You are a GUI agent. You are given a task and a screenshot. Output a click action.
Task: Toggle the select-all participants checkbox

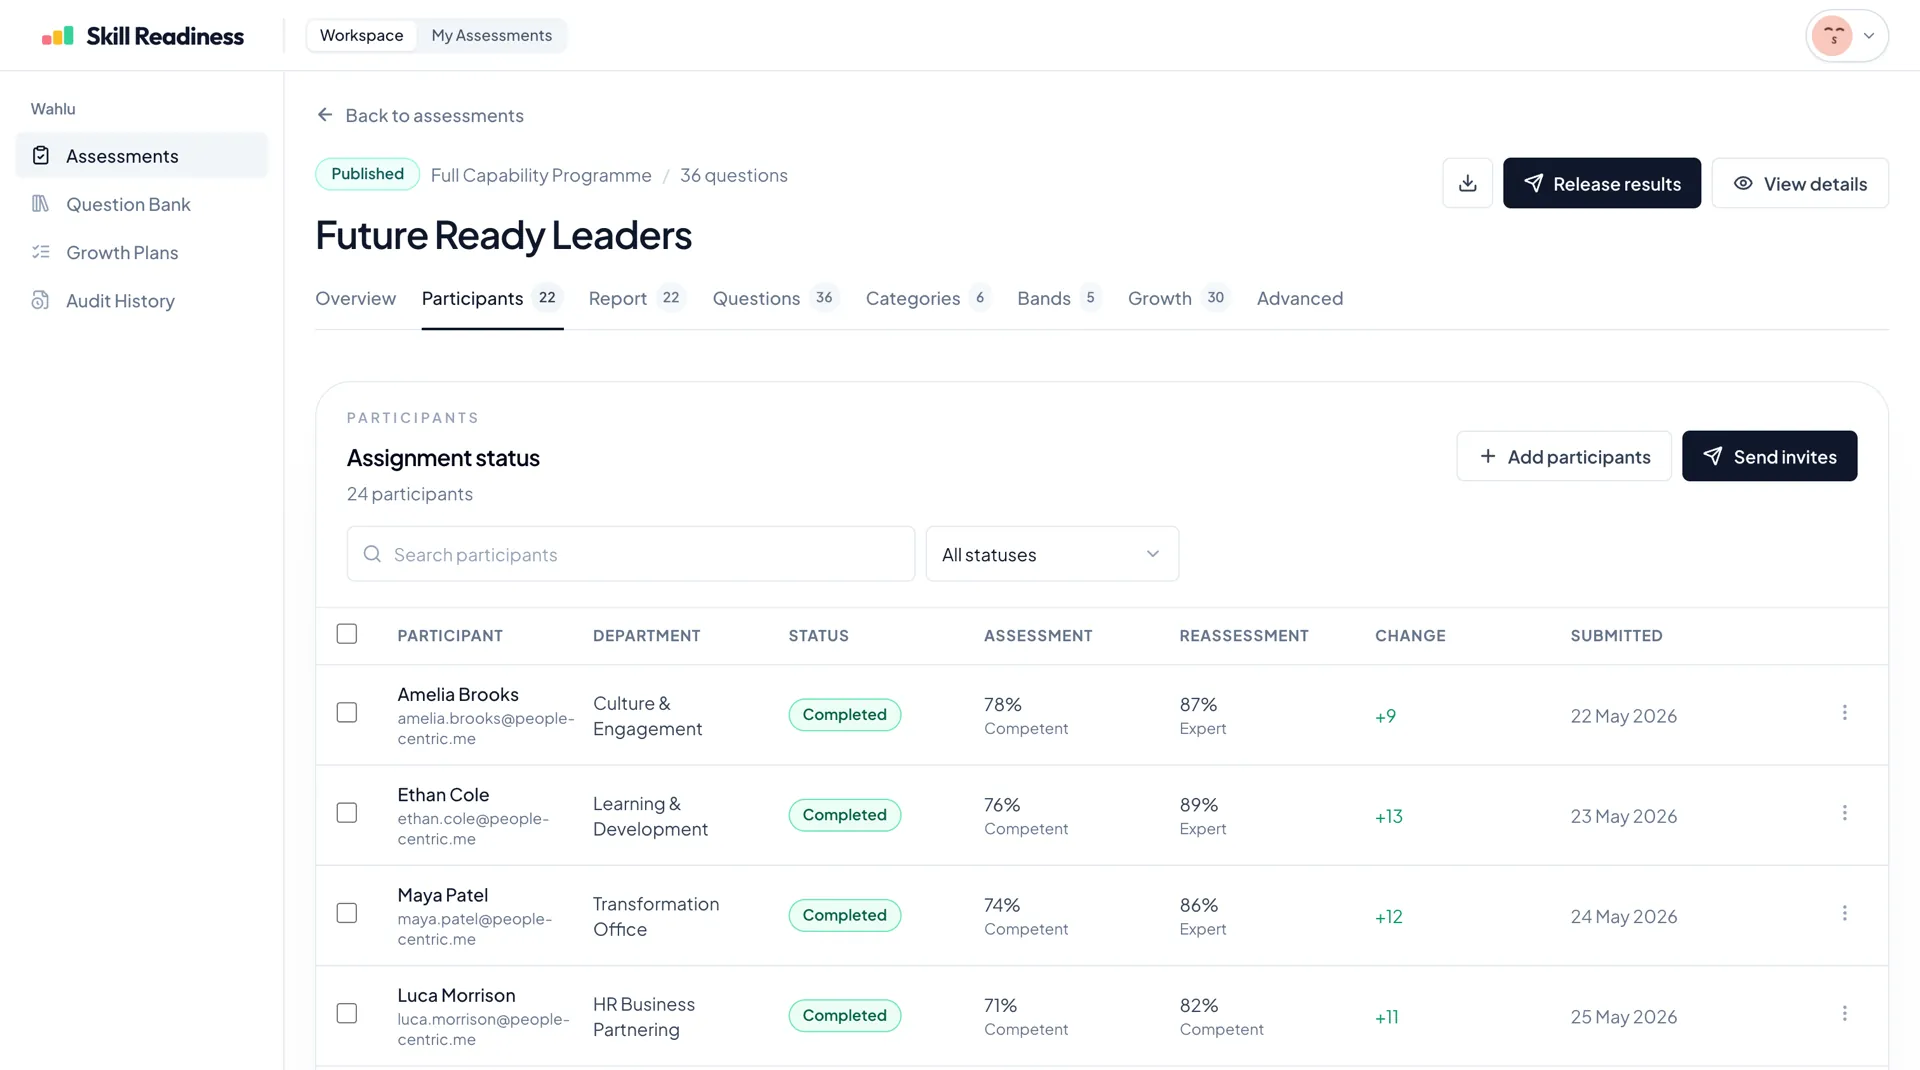(347, 634)
